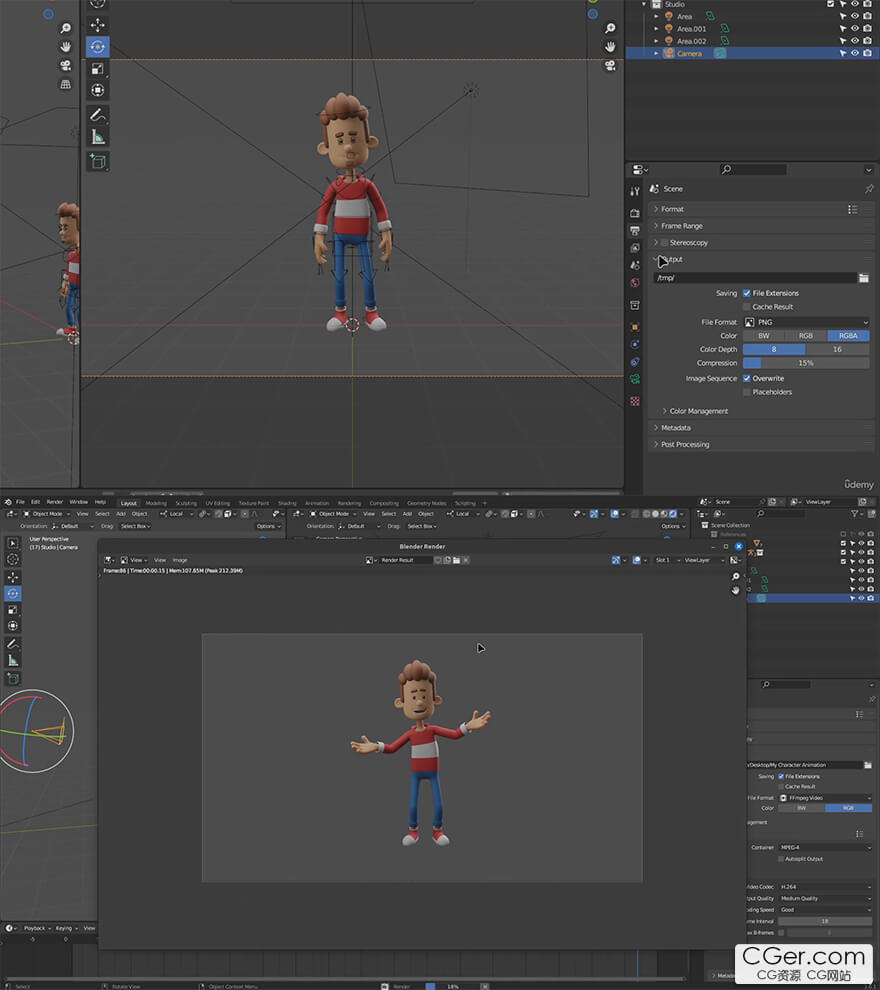Hide Area.001 light with its eye icon
Screen dimensions: 880x990
[855, 28]
